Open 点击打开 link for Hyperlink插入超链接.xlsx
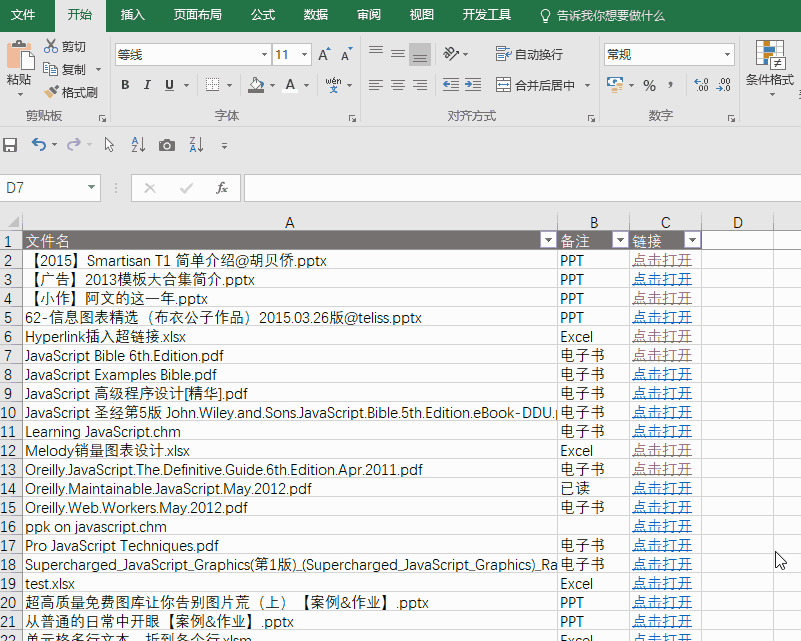Viewport: 801px width, 641px height. [x=662, y=336]
